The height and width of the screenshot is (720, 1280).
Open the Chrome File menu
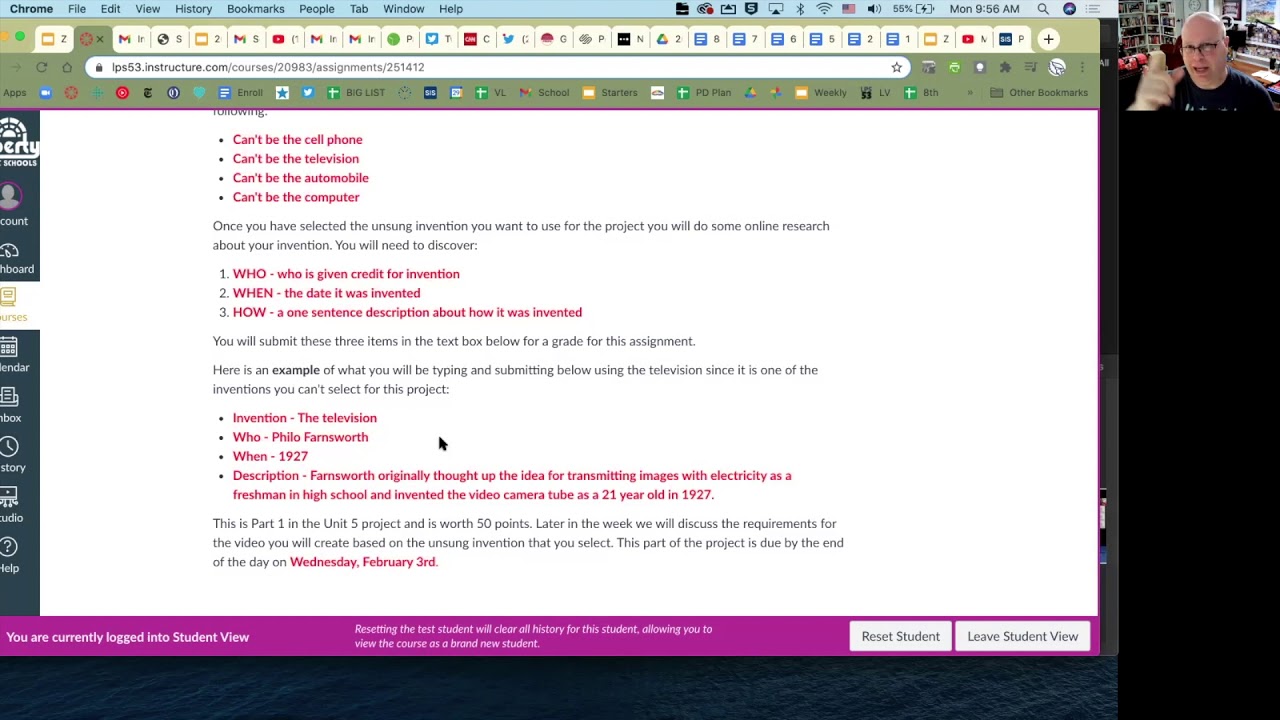77,9
